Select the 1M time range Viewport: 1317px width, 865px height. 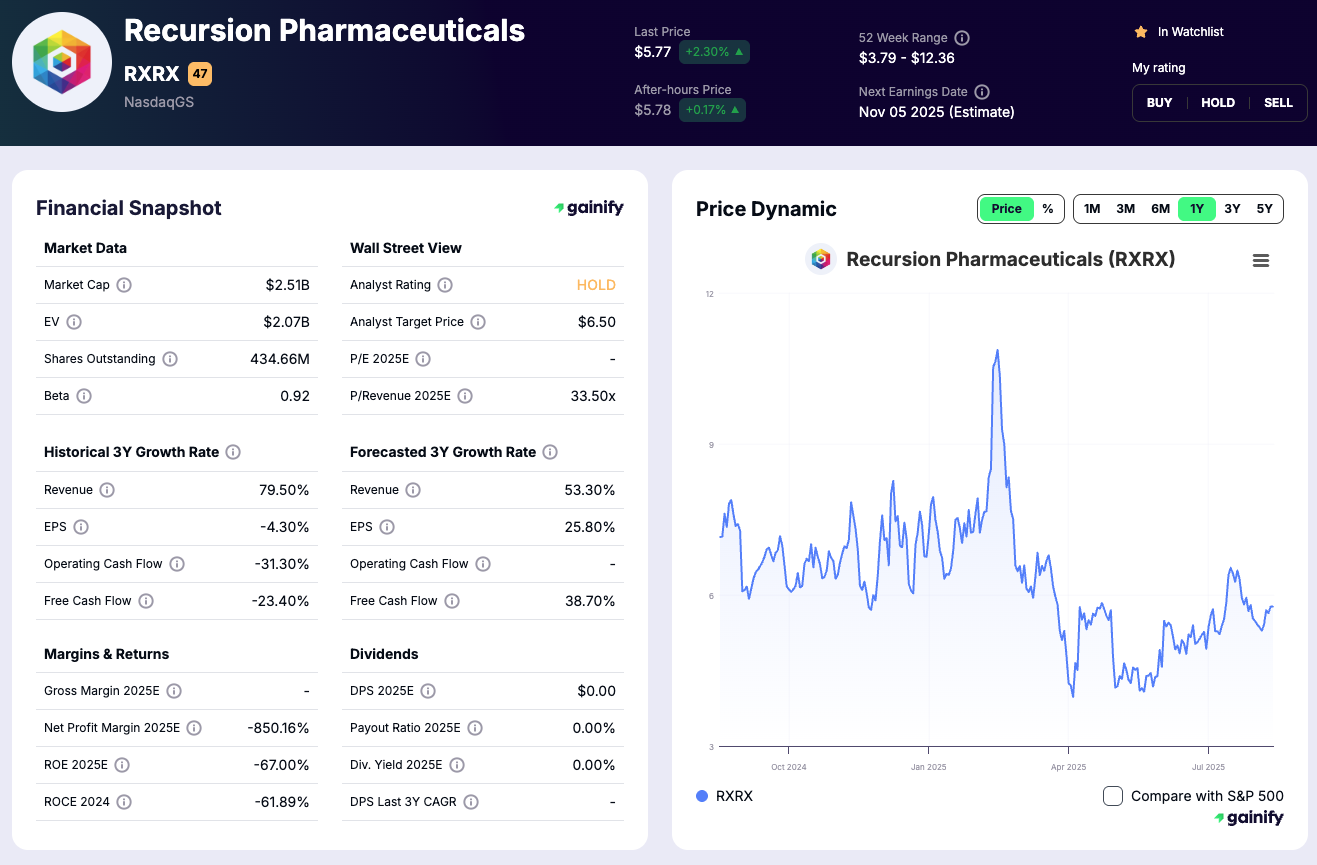[x=1092, y=209]
